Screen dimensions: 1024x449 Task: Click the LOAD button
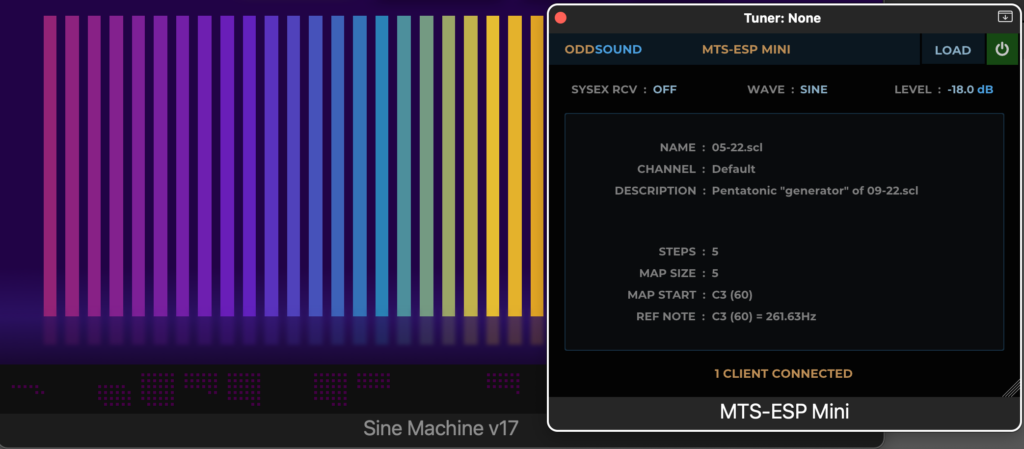(x=952, y=50)
